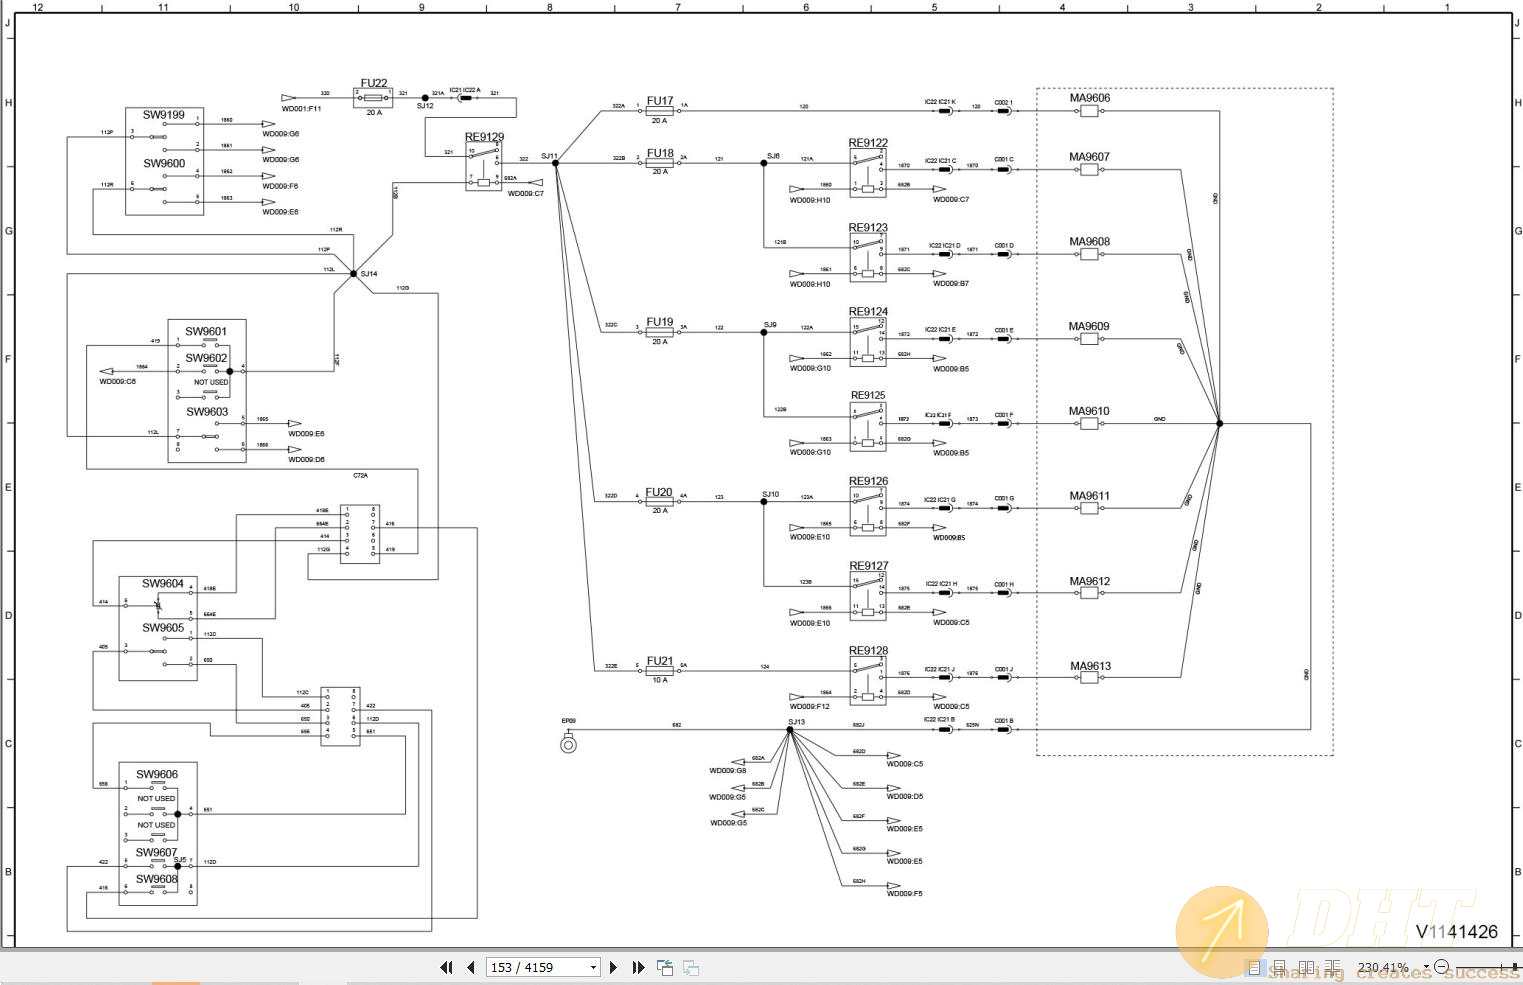Switch to continuous facing layout

1332,968
